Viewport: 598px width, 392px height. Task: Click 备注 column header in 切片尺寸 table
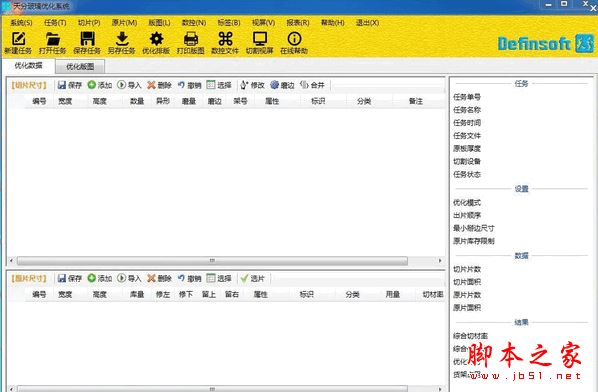pos(416,101)
